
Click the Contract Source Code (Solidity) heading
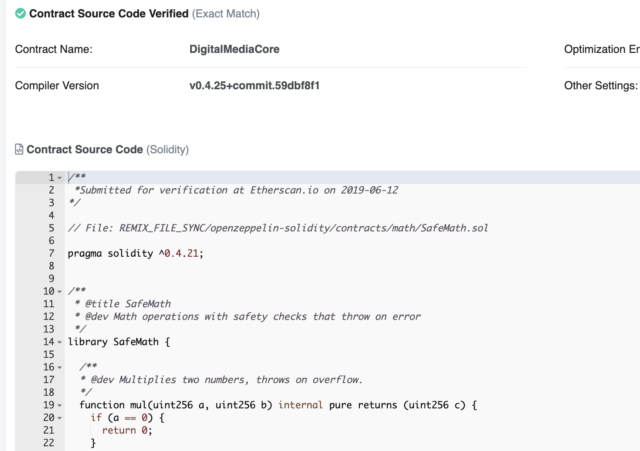pyautogui.click(x=107, y=149)
